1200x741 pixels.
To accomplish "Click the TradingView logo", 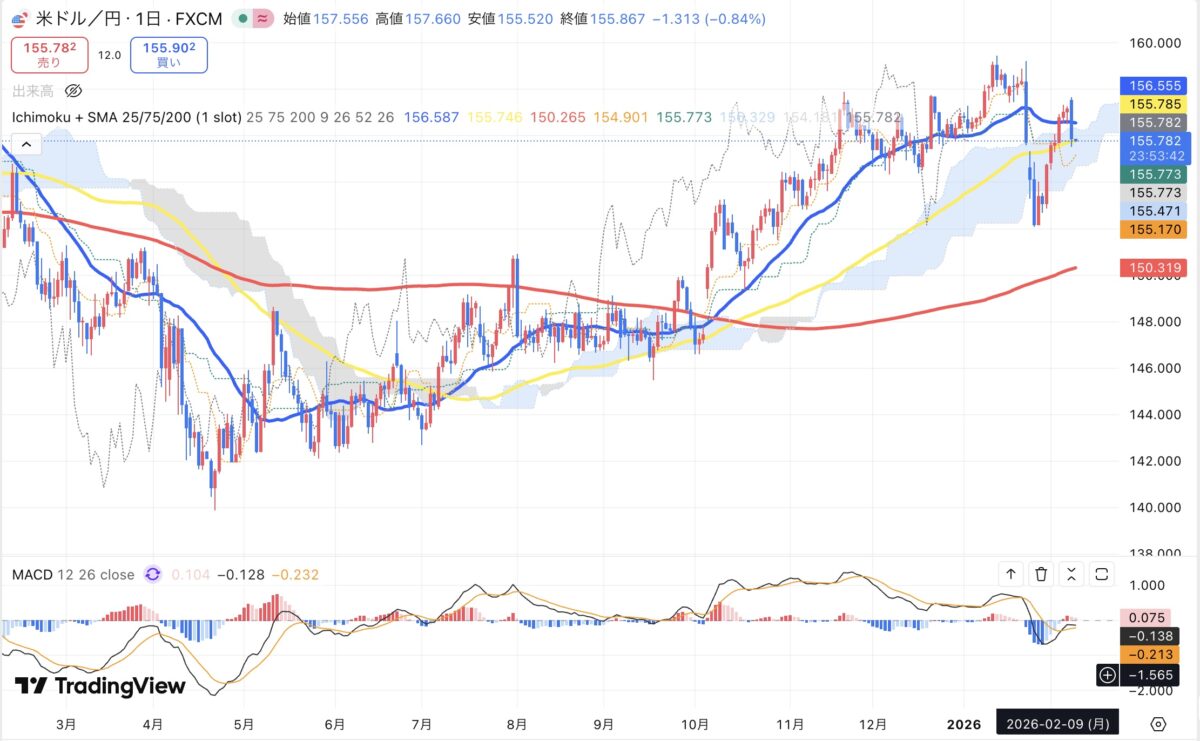I will tap(100, 686).
